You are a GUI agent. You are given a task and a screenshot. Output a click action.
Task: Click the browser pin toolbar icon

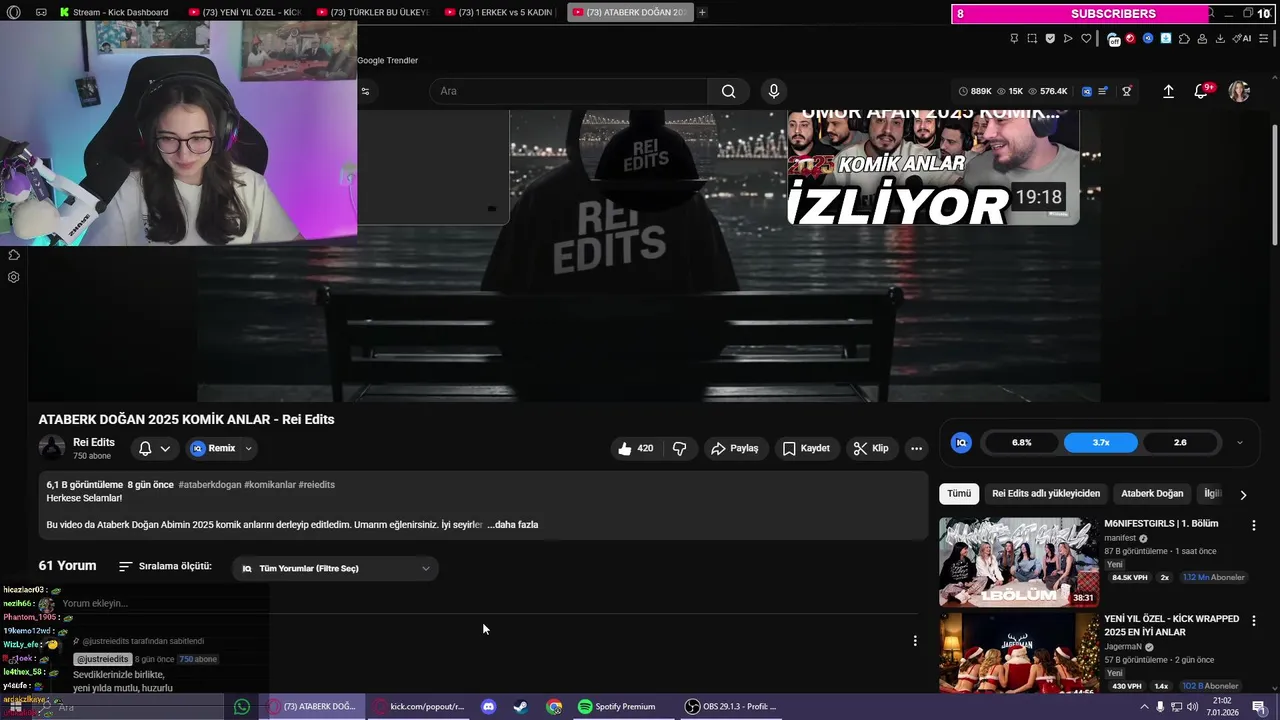[1014, 38]
